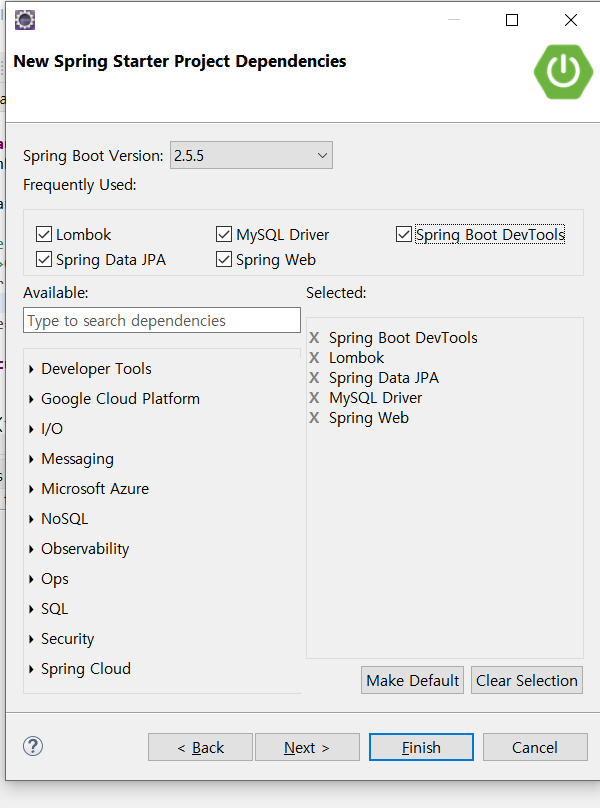Screen dimensions: 600x808
Task: Select MySQL Driver in Selected list
Action: coord(376,398)
